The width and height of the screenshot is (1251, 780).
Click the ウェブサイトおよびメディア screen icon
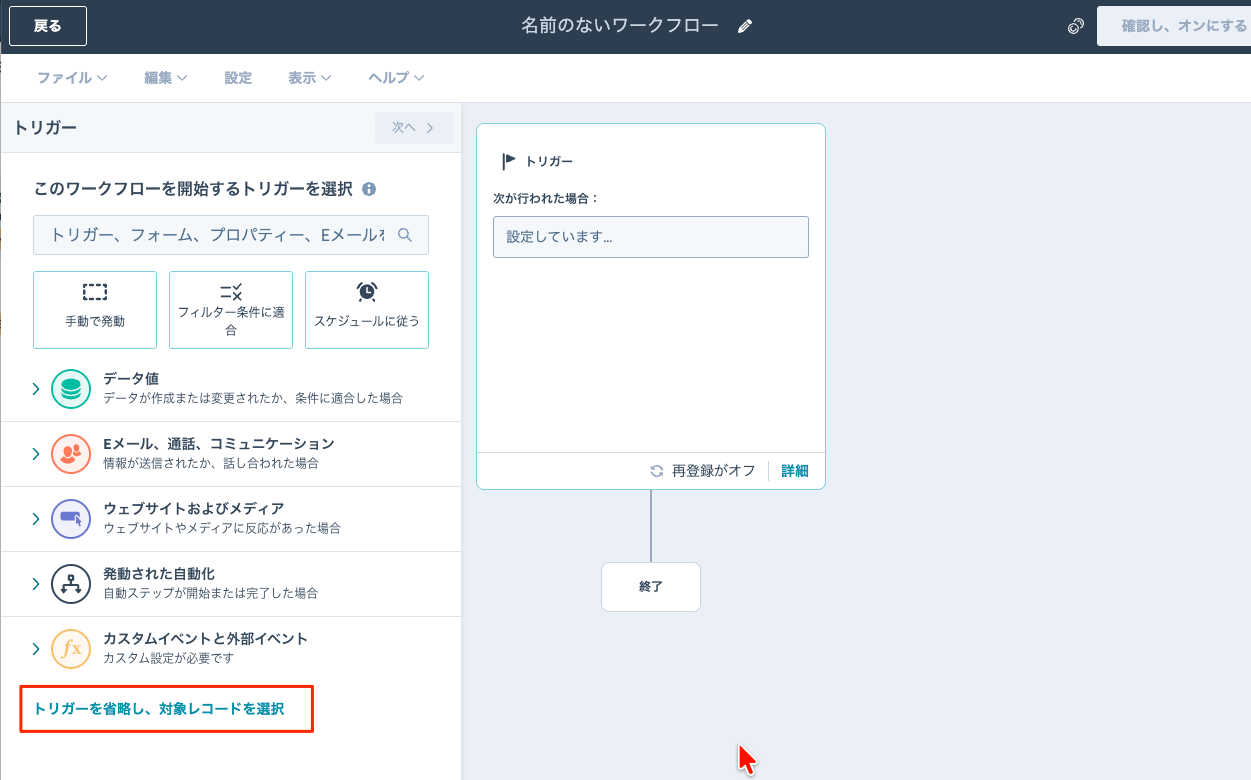[71, 519]
